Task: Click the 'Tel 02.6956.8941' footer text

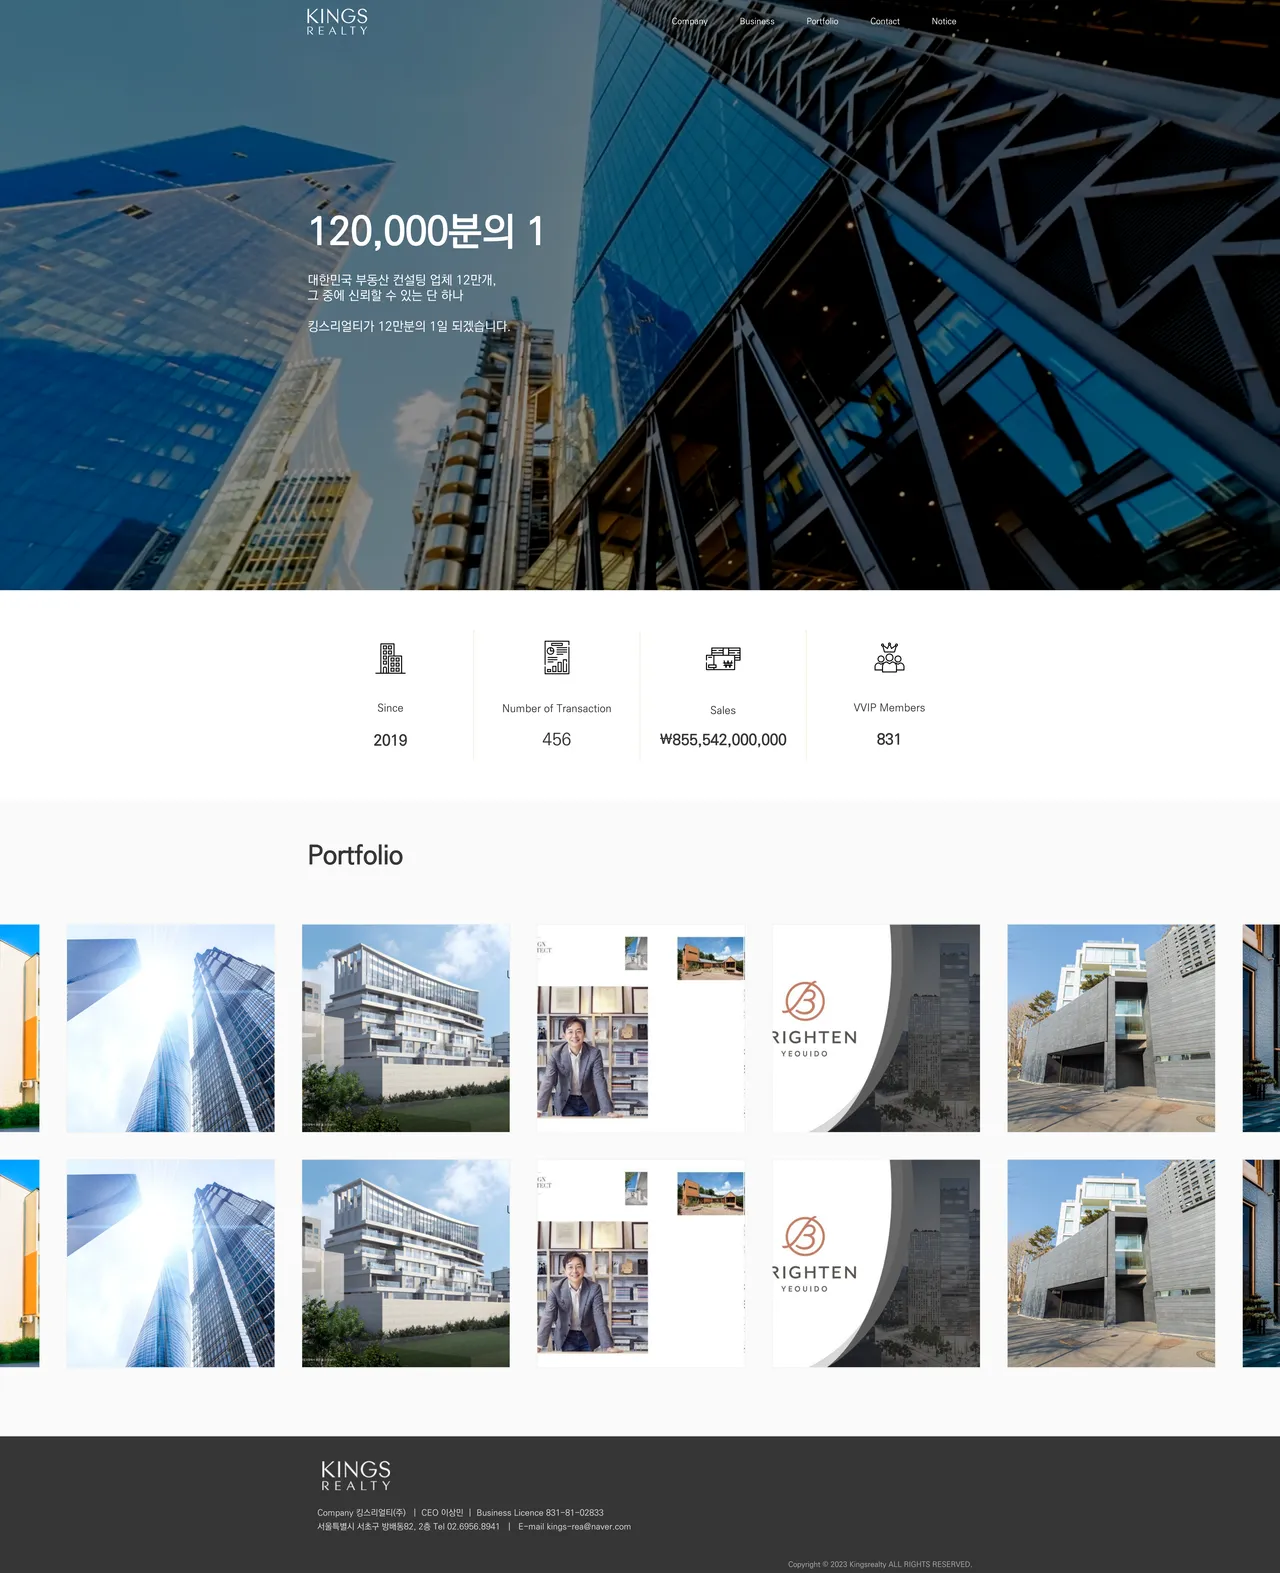Action: pos(466,1527)
